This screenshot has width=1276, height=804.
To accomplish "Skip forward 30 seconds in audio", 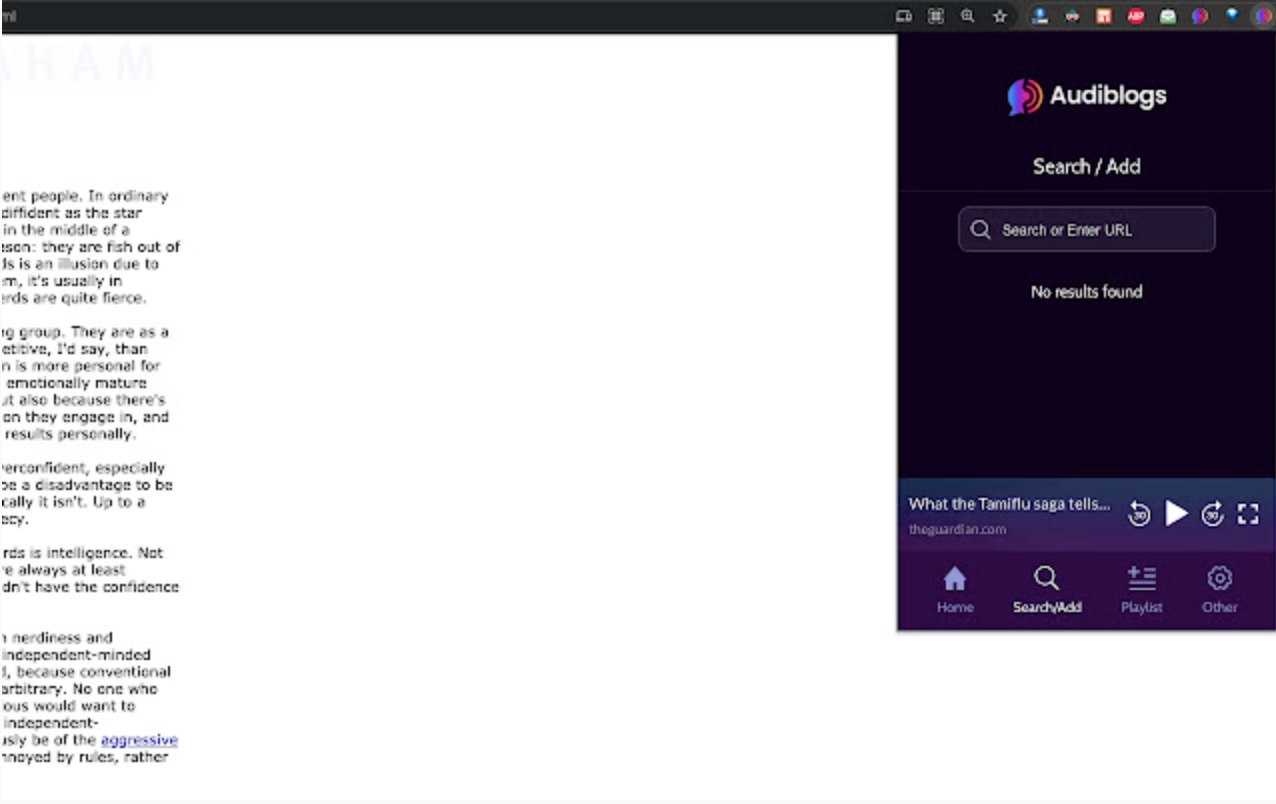I will pos(1212,514).
